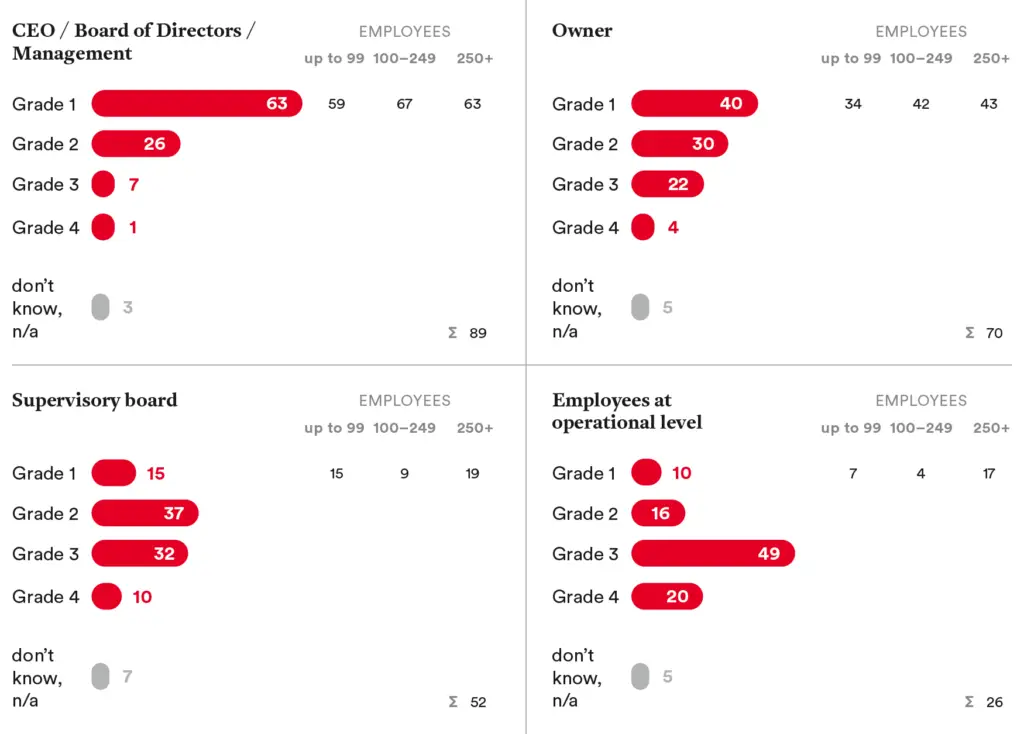This screenshot has width=1024, height=734.
Task: Click the sigma total 70 in Owner panel
Action: click(994, 333)
